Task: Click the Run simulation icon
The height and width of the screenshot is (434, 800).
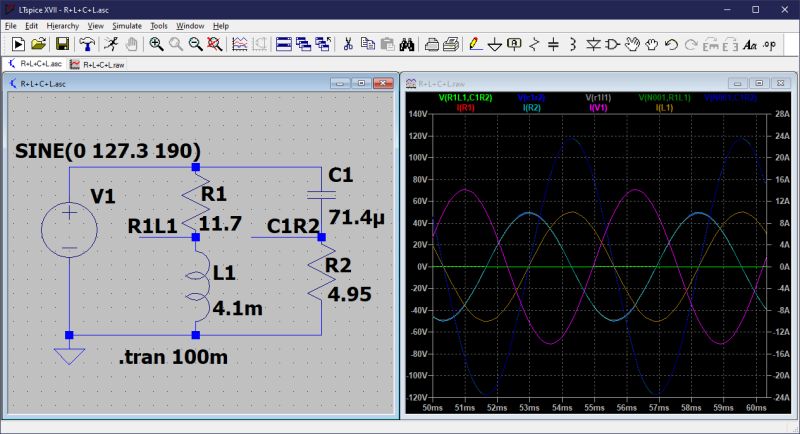Action: tap(18, 44)
